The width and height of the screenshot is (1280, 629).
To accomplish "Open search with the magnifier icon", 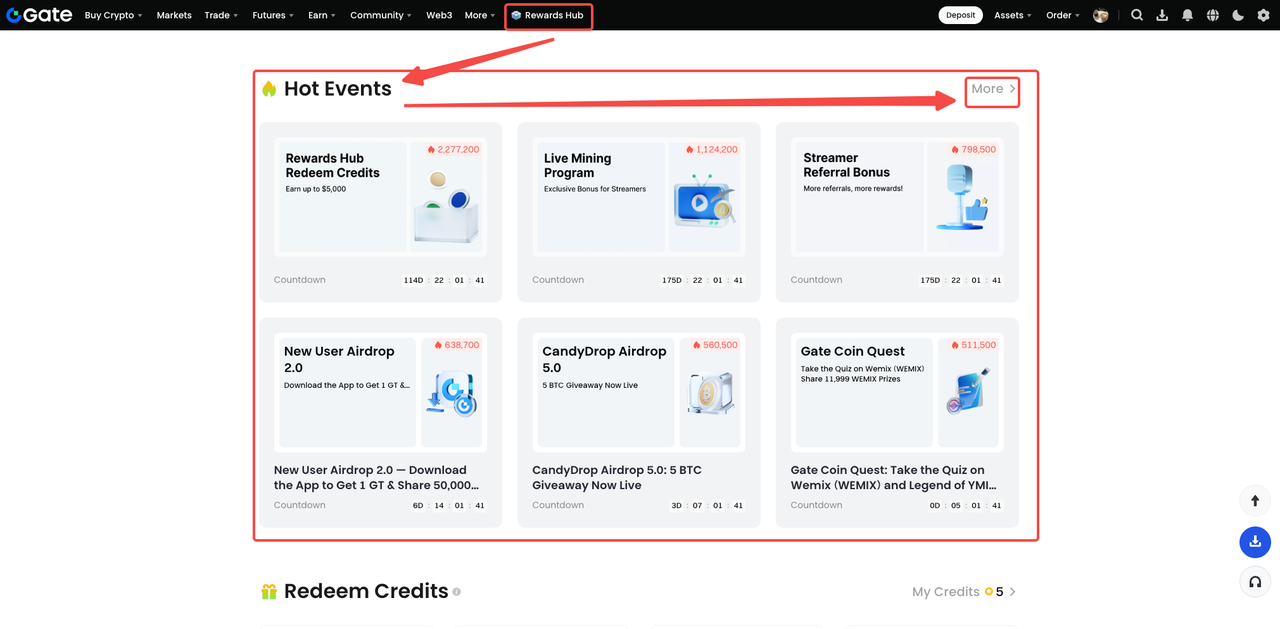I will pyautogui.click(x=1137, y=15).
